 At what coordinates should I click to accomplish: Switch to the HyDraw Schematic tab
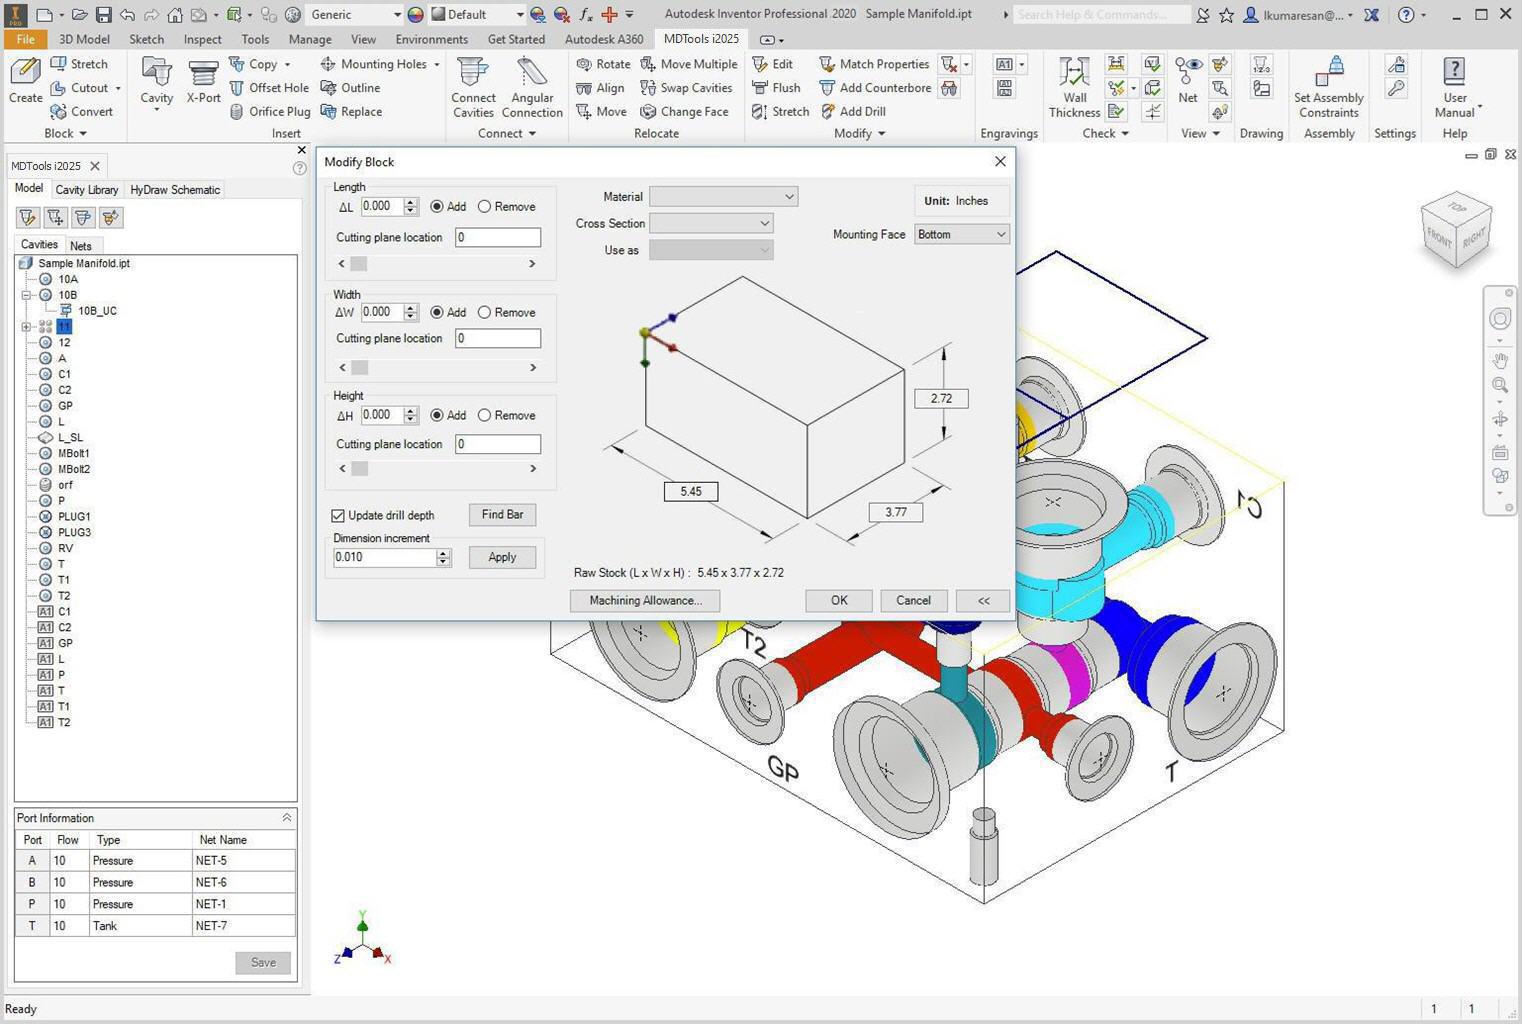175,190
